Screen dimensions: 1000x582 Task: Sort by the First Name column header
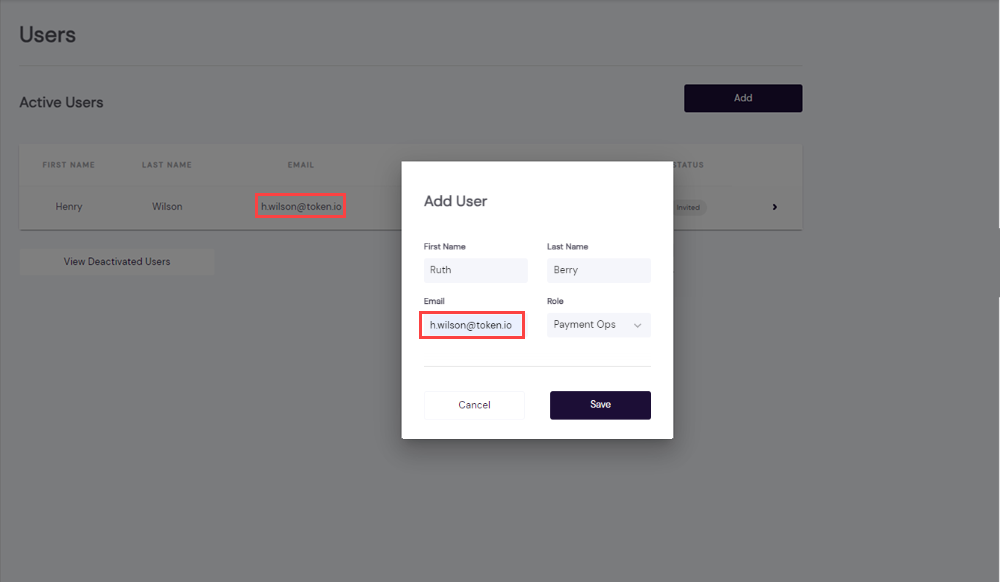[68, 165]
